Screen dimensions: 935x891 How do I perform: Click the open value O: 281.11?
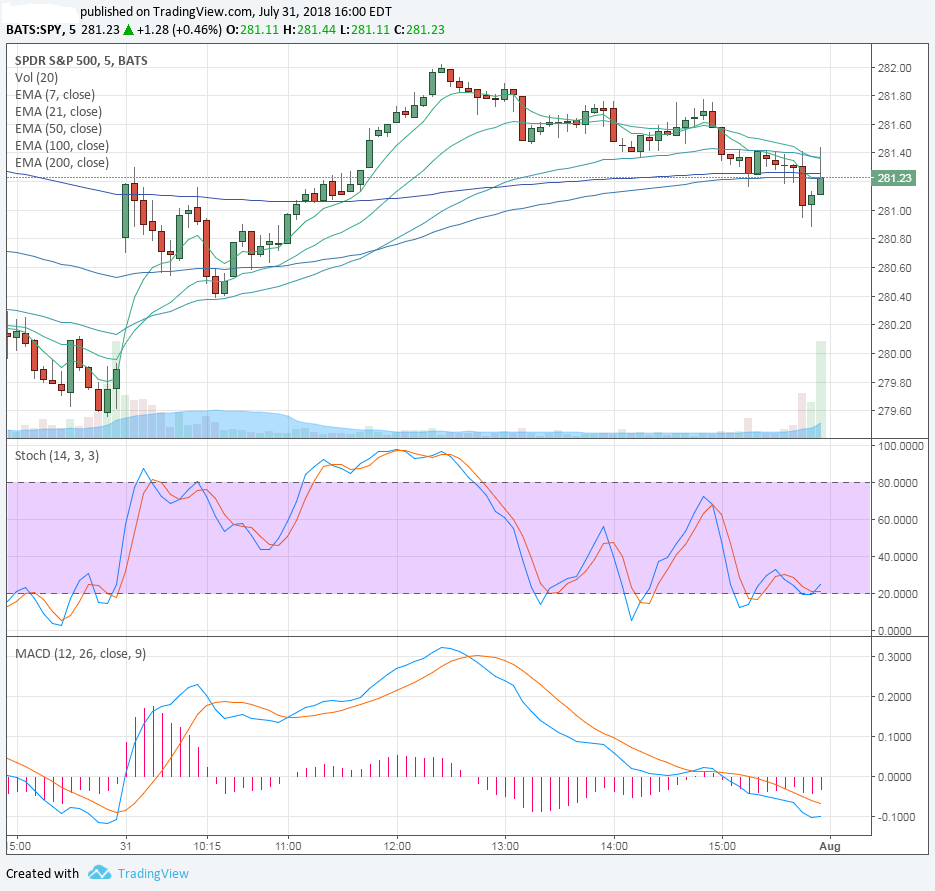(252, 30)
